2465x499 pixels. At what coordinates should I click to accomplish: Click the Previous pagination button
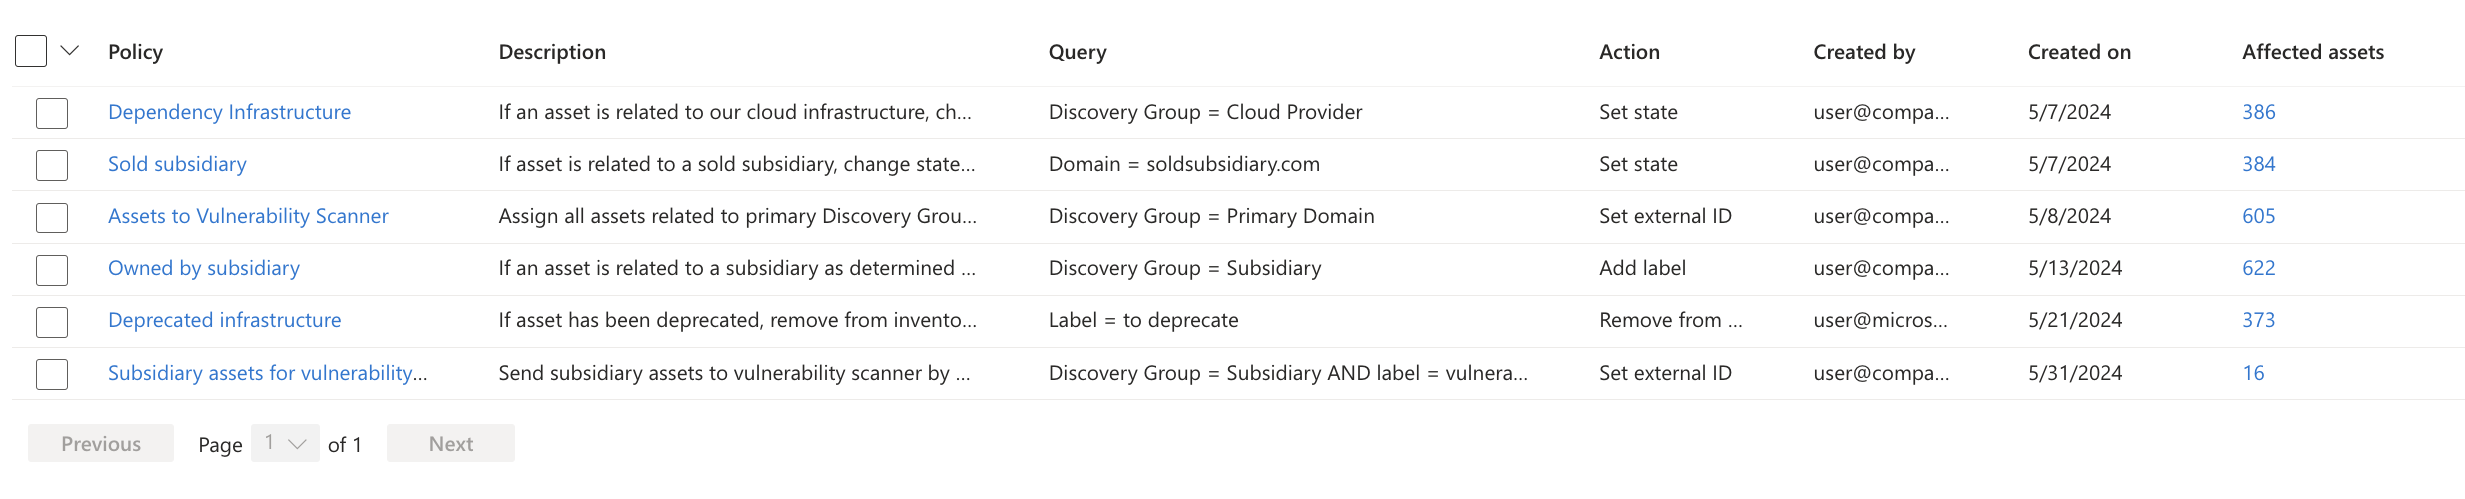point(101,443)
